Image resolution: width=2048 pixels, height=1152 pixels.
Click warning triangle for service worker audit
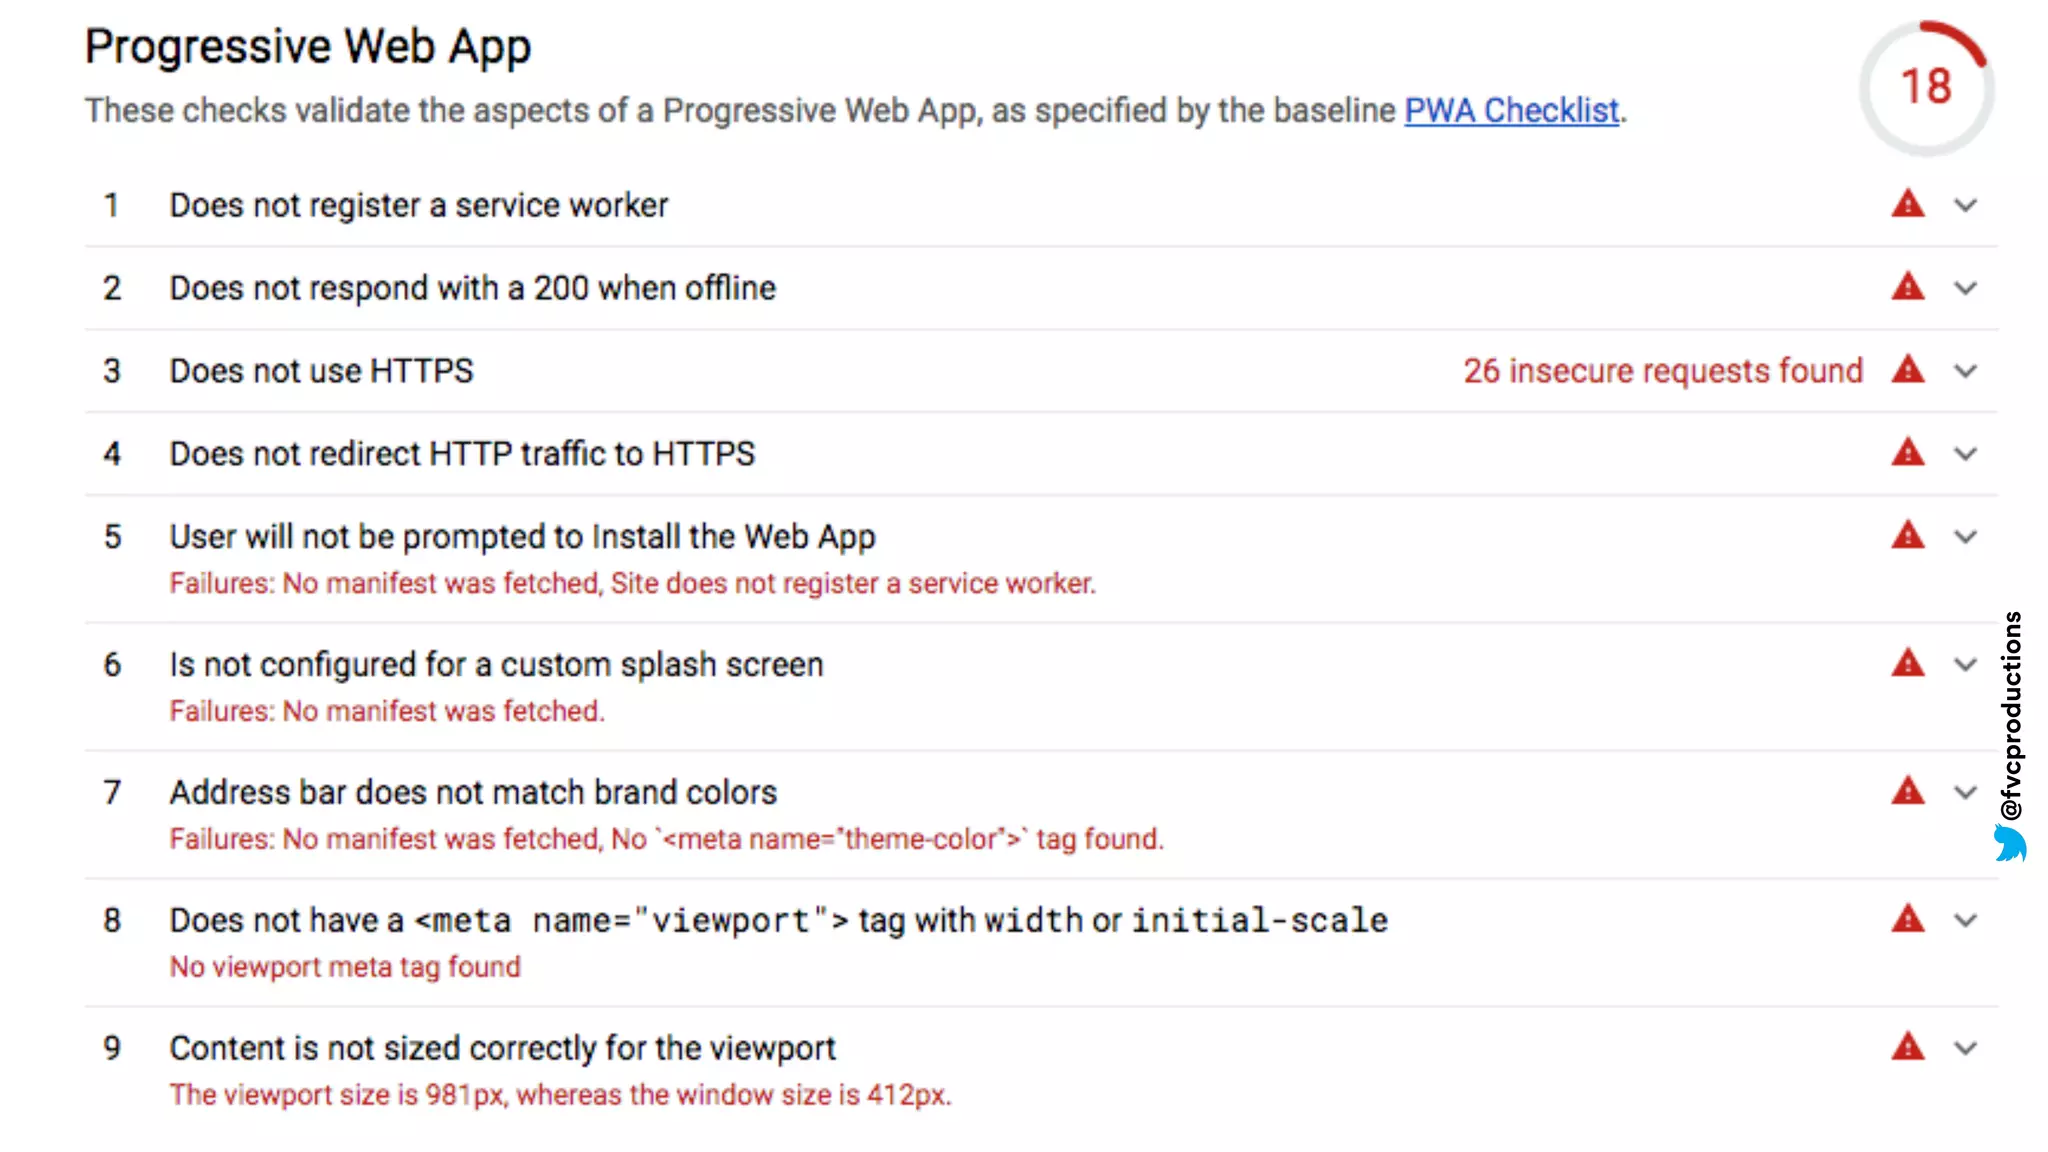point(1907,205)
